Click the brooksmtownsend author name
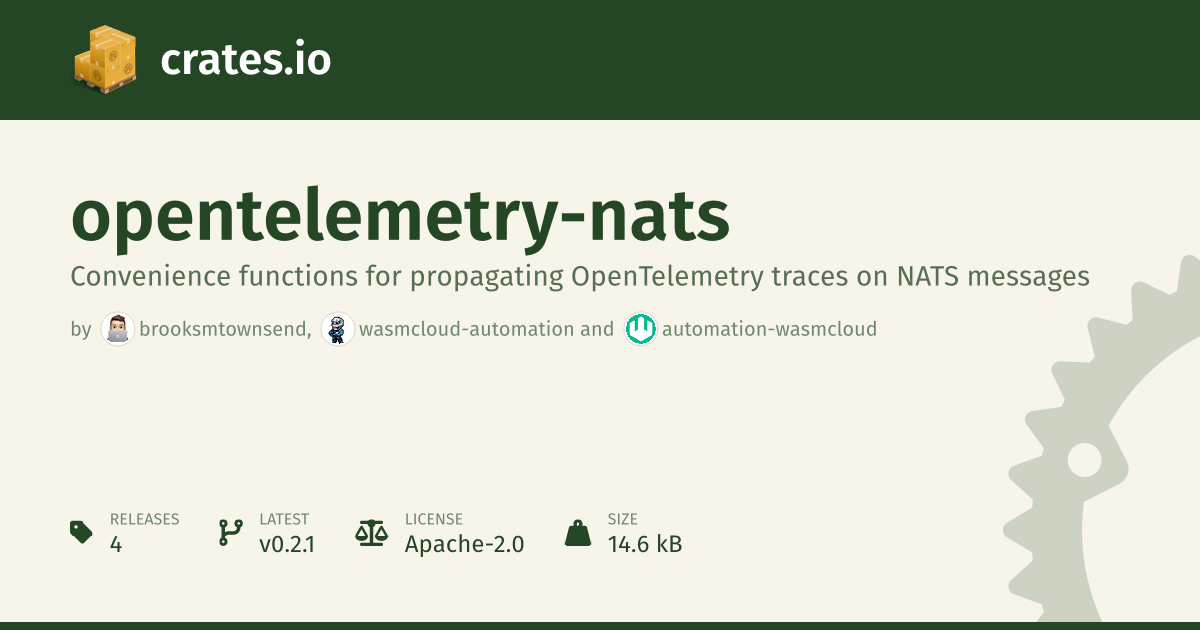1200x630 pixels. [225, 329]
